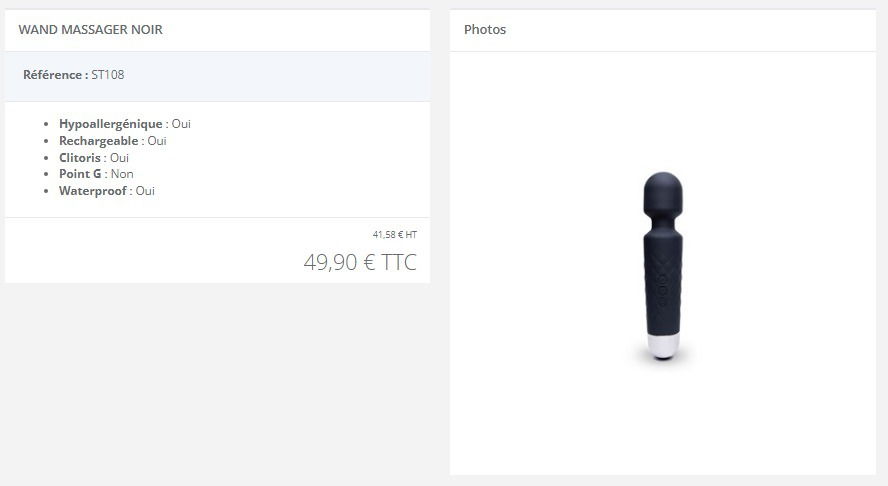
Task: Click the Photos panel header
Action: 485,29
